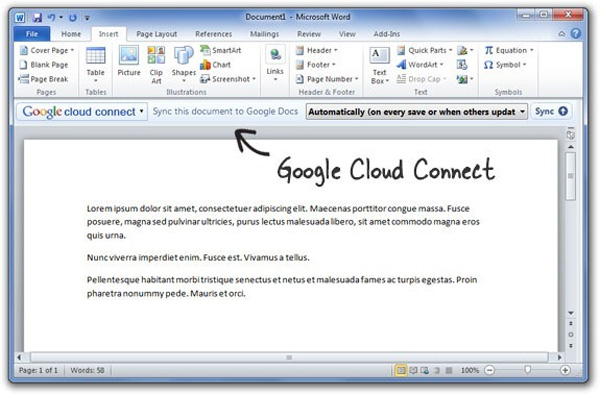Switch to Draft view

tap(449, 370)
